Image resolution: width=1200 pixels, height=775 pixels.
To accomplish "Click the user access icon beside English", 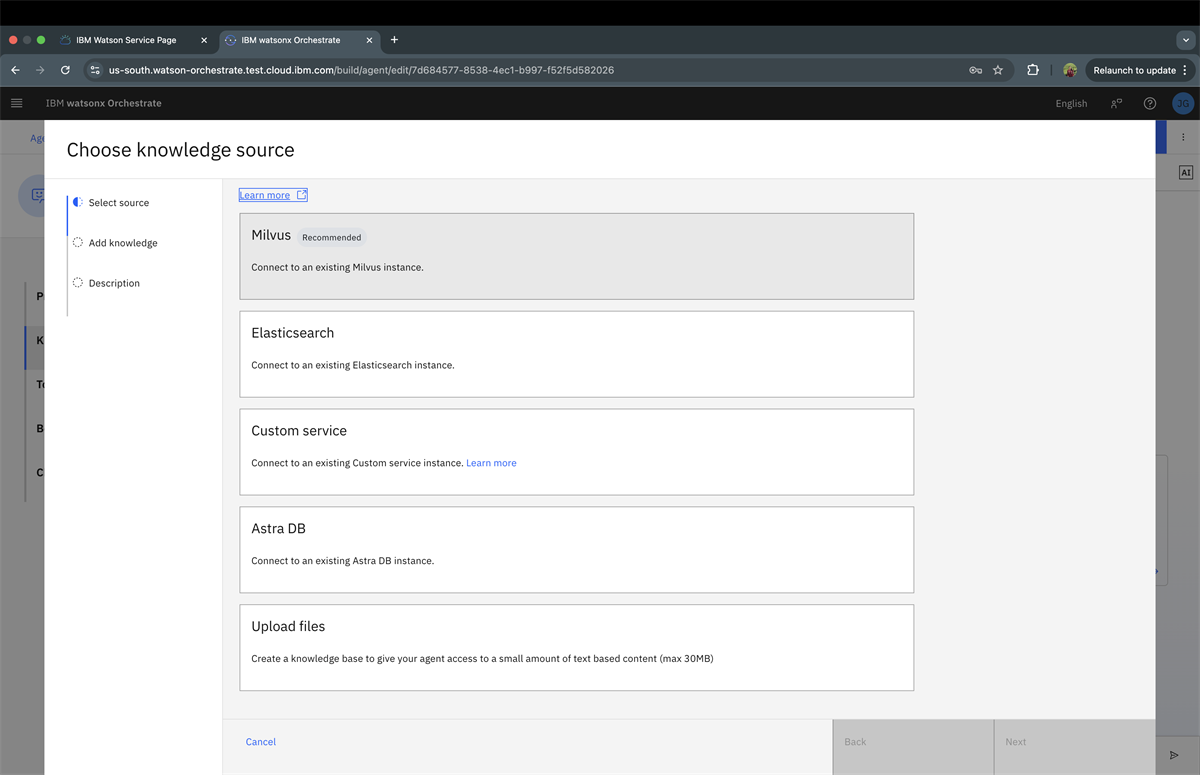I will point(1116,103).
